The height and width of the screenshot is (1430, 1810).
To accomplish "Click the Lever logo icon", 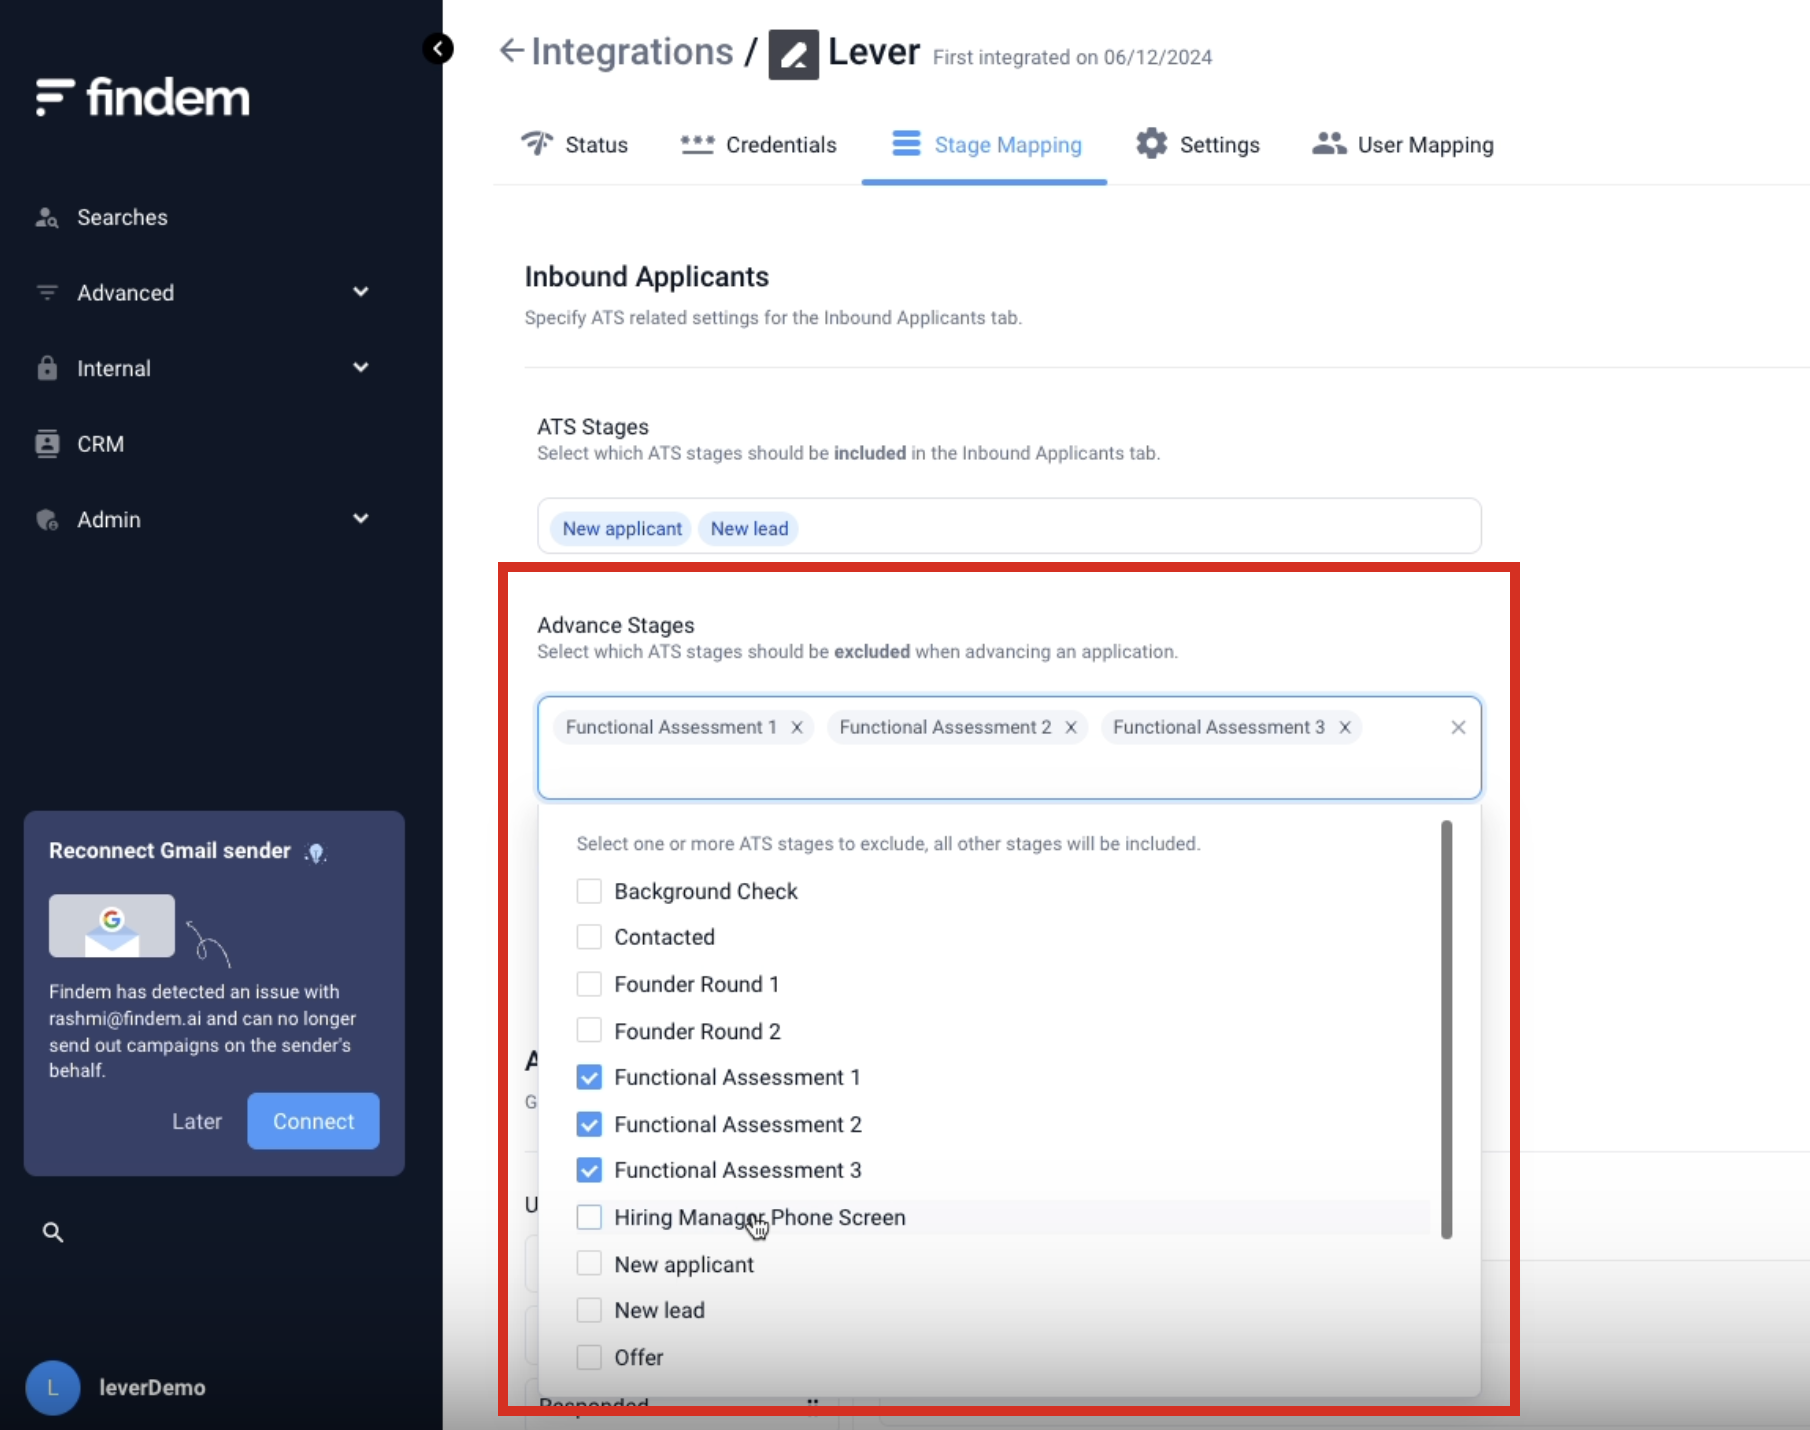I will tap(793, 54).
